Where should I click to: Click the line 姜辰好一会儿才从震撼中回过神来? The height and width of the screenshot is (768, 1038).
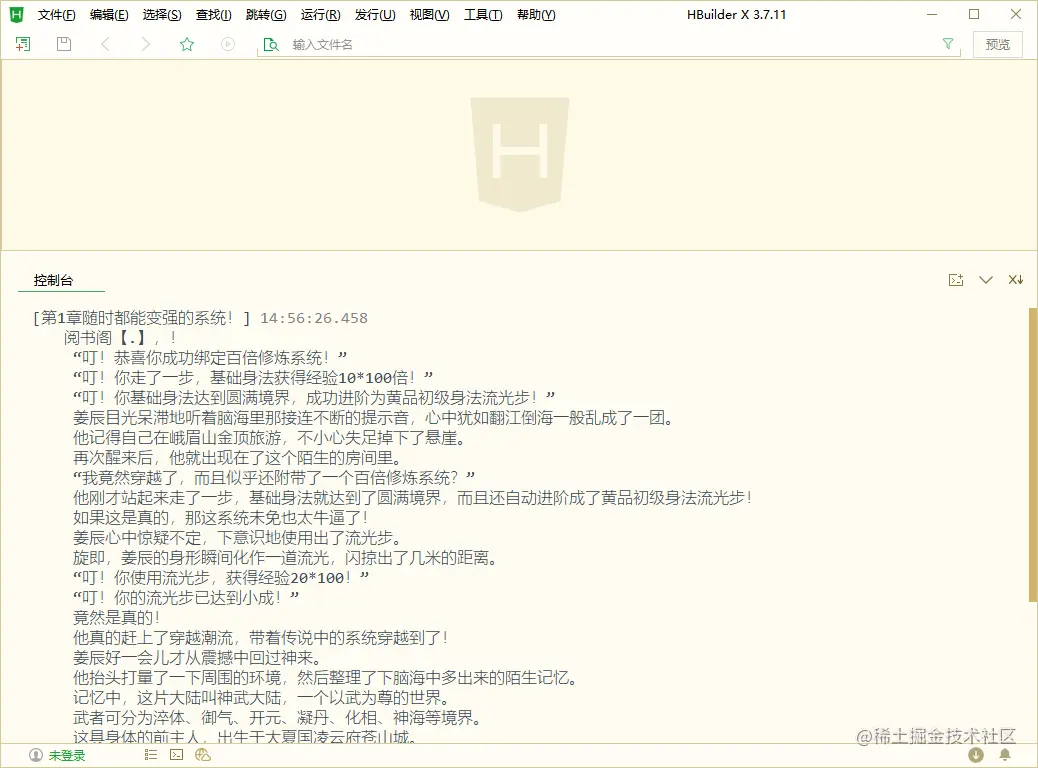197,658
